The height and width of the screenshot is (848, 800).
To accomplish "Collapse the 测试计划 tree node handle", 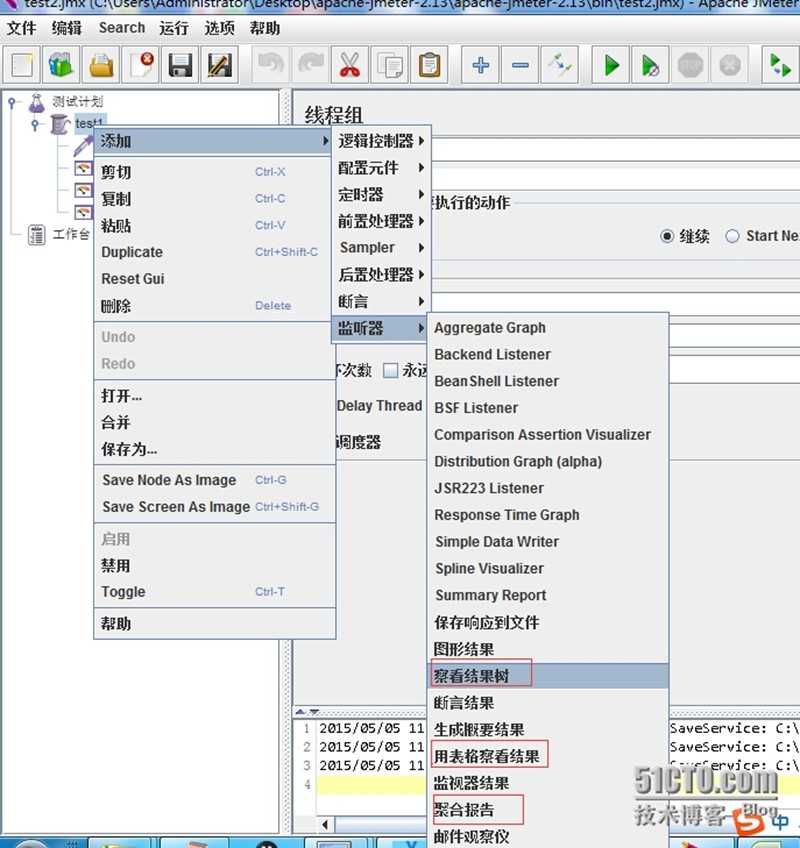I will (12, 102).
